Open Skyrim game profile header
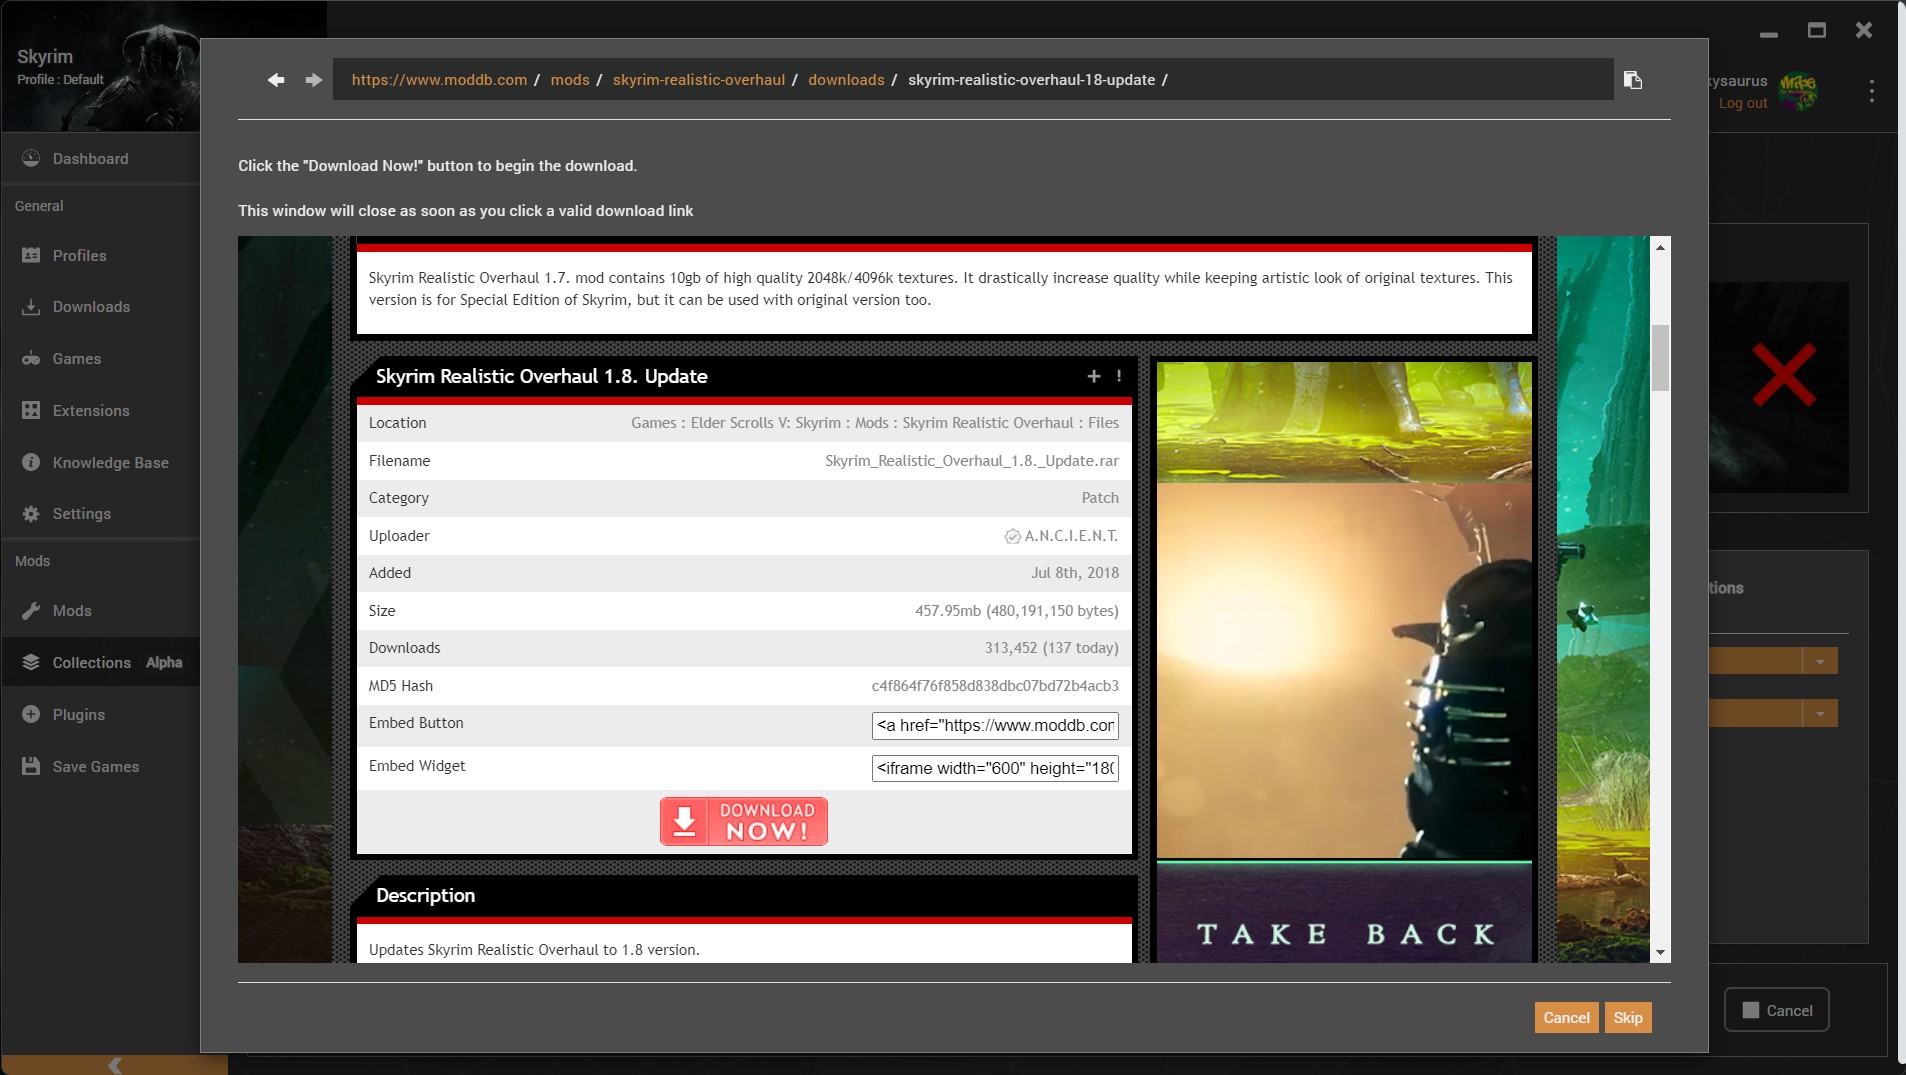The width and height of the screenshot is (1906, 1075). [x=100, y=66]
